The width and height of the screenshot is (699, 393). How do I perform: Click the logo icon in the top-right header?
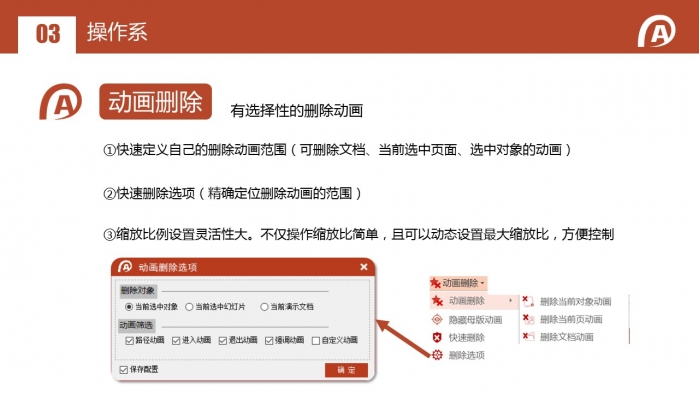pos(656,31)
